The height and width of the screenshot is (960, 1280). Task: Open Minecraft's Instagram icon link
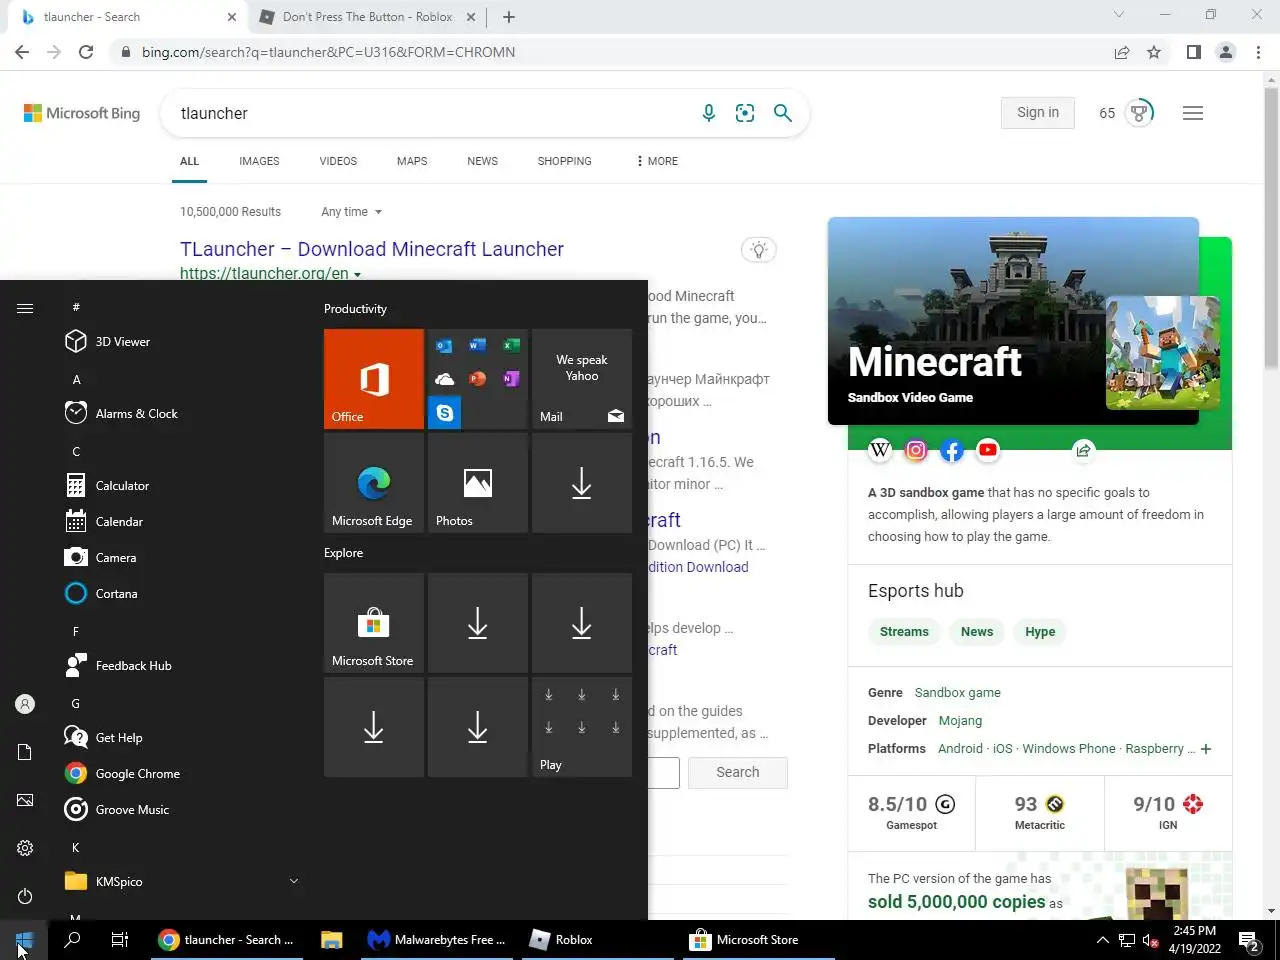pos(916,450)
